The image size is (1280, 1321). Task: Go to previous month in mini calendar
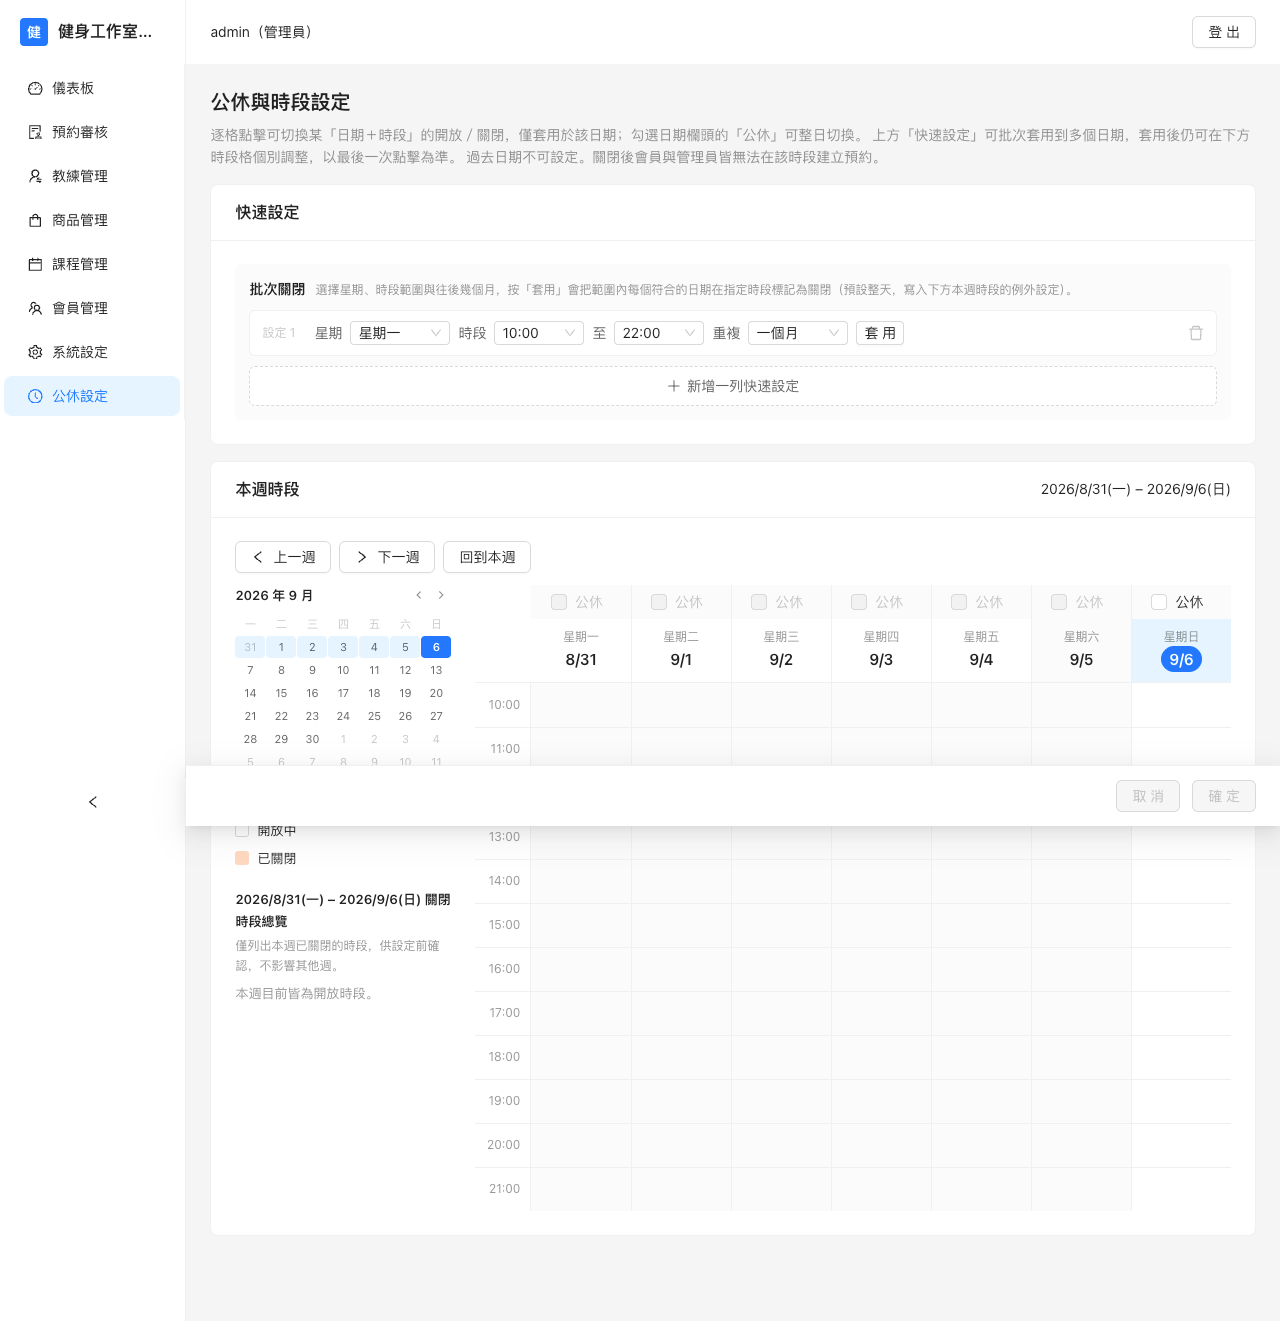click(419, 595)
